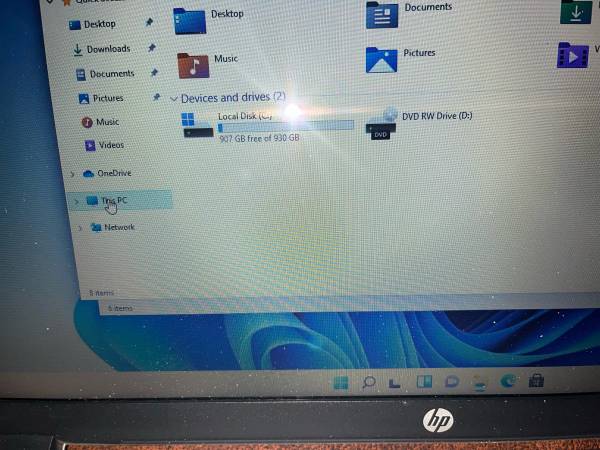Expand the OneDrive tree node
The height and width of the screenshot is (450, 600).
(74, 174)
